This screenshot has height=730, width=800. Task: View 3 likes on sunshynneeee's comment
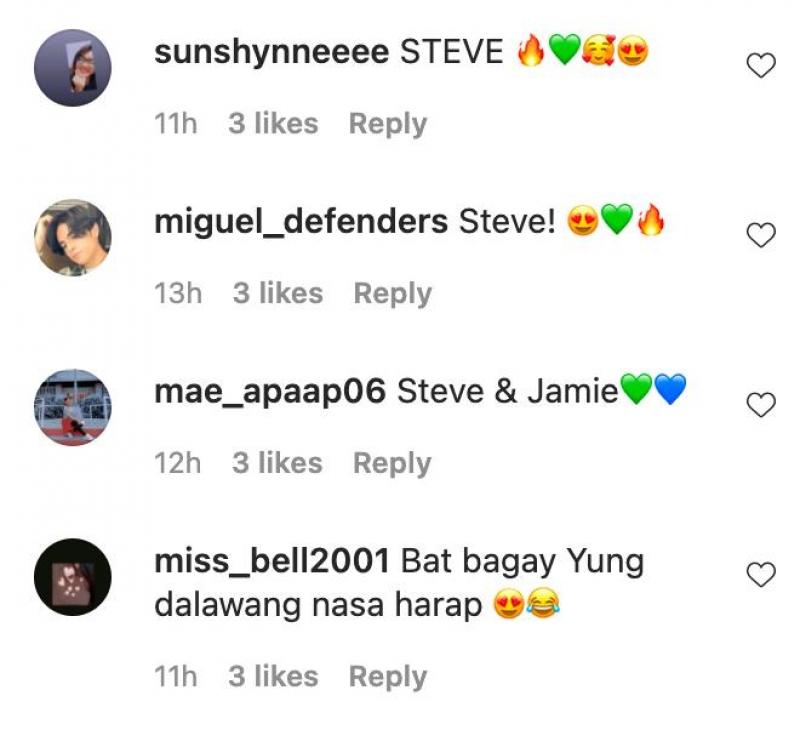[x=273, y=123]
